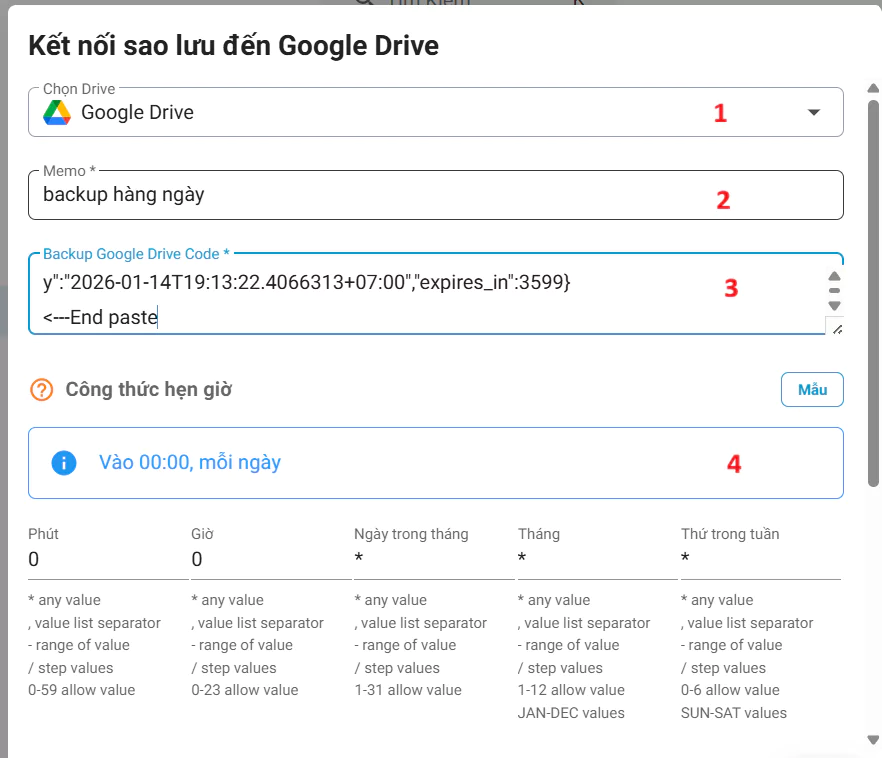Click up arrow in code textarea scrollbar

click(x=835, y=277)
